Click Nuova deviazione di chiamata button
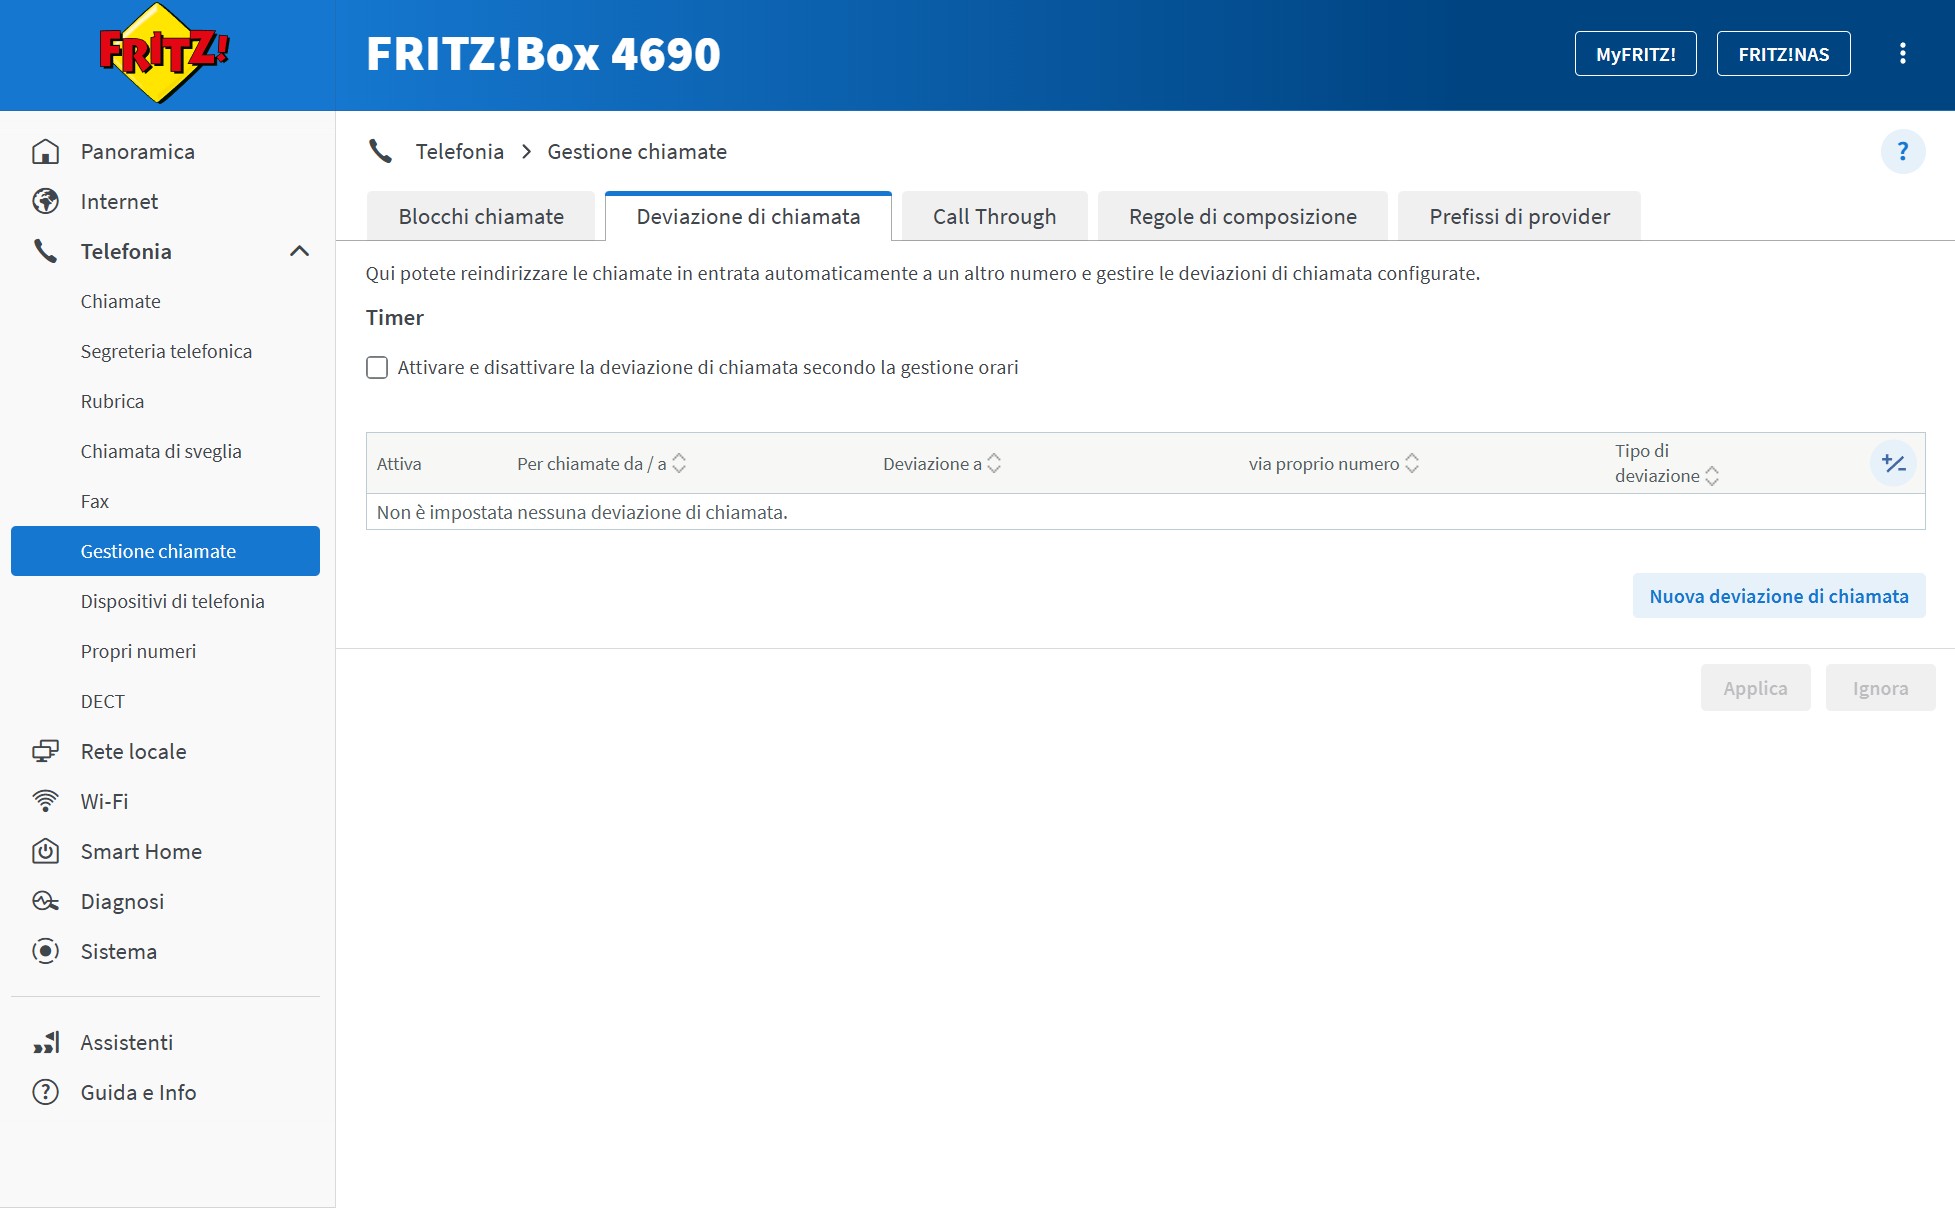The image size is (1955, 1208). (x=1778, y=597)
